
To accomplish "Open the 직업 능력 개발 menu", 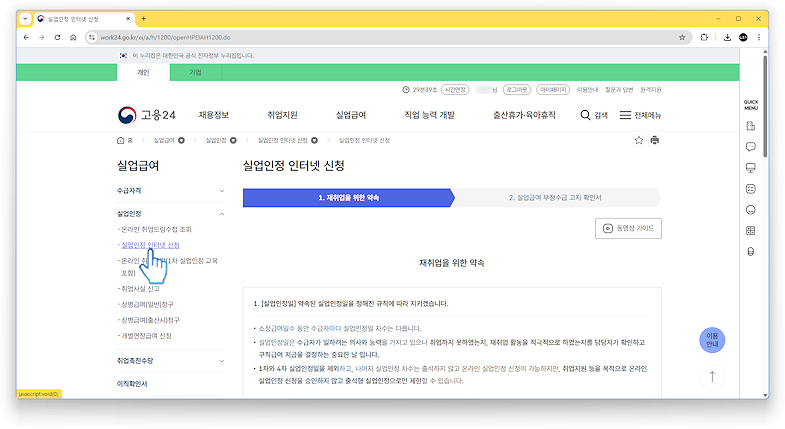I will tap(430, 115).
